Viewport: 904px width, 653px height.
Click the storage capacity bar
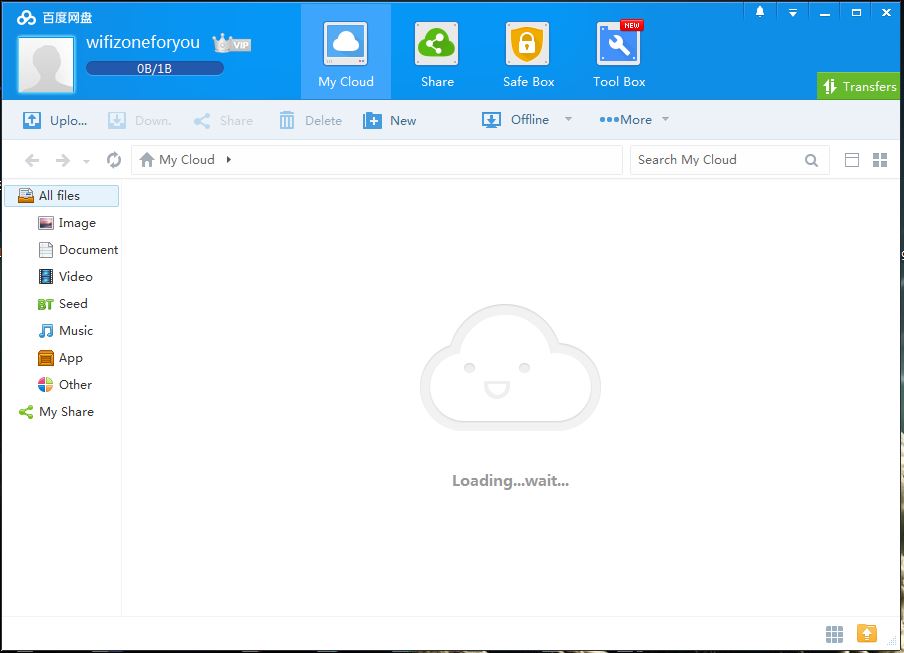click(154, 68)
